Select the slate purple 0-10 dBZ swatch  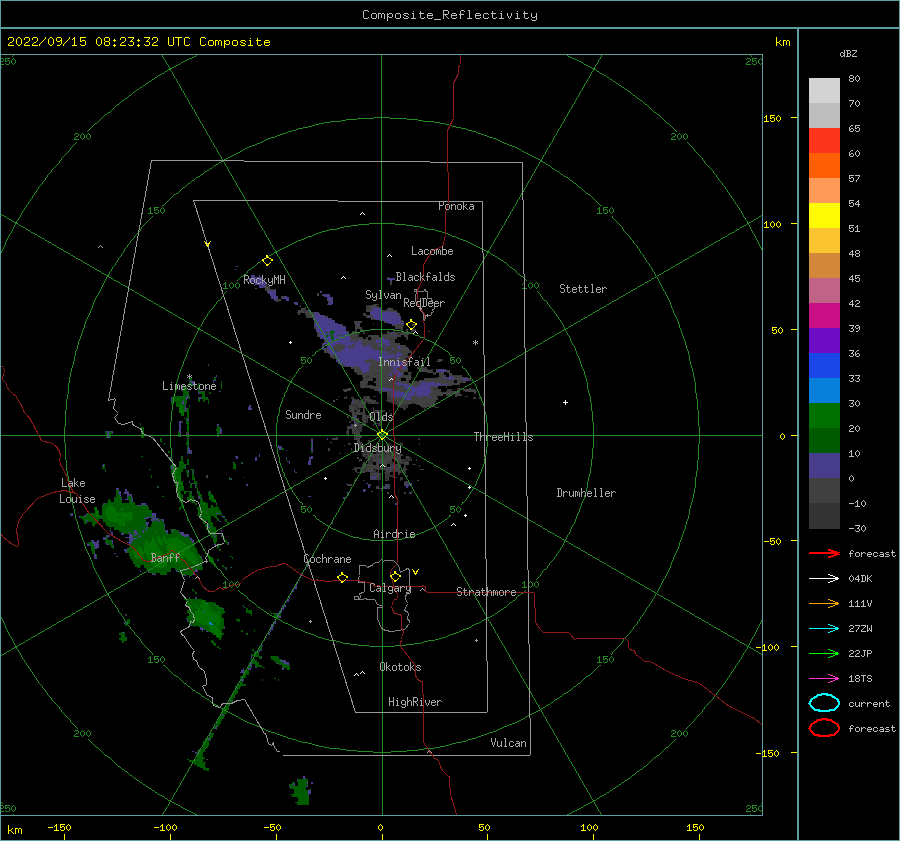824,466
